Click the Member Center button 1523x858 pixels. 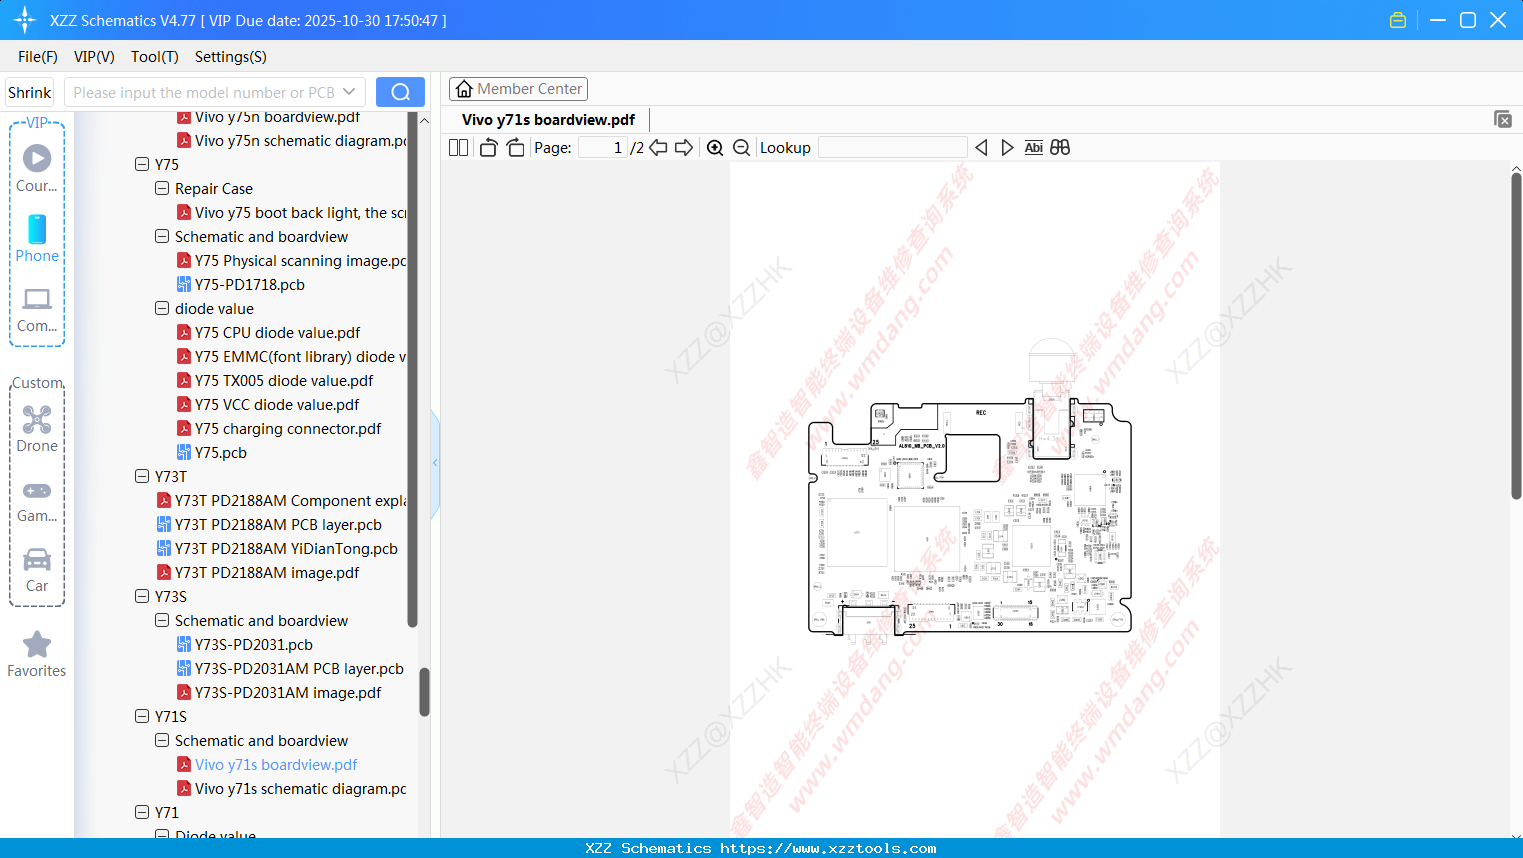518,89
